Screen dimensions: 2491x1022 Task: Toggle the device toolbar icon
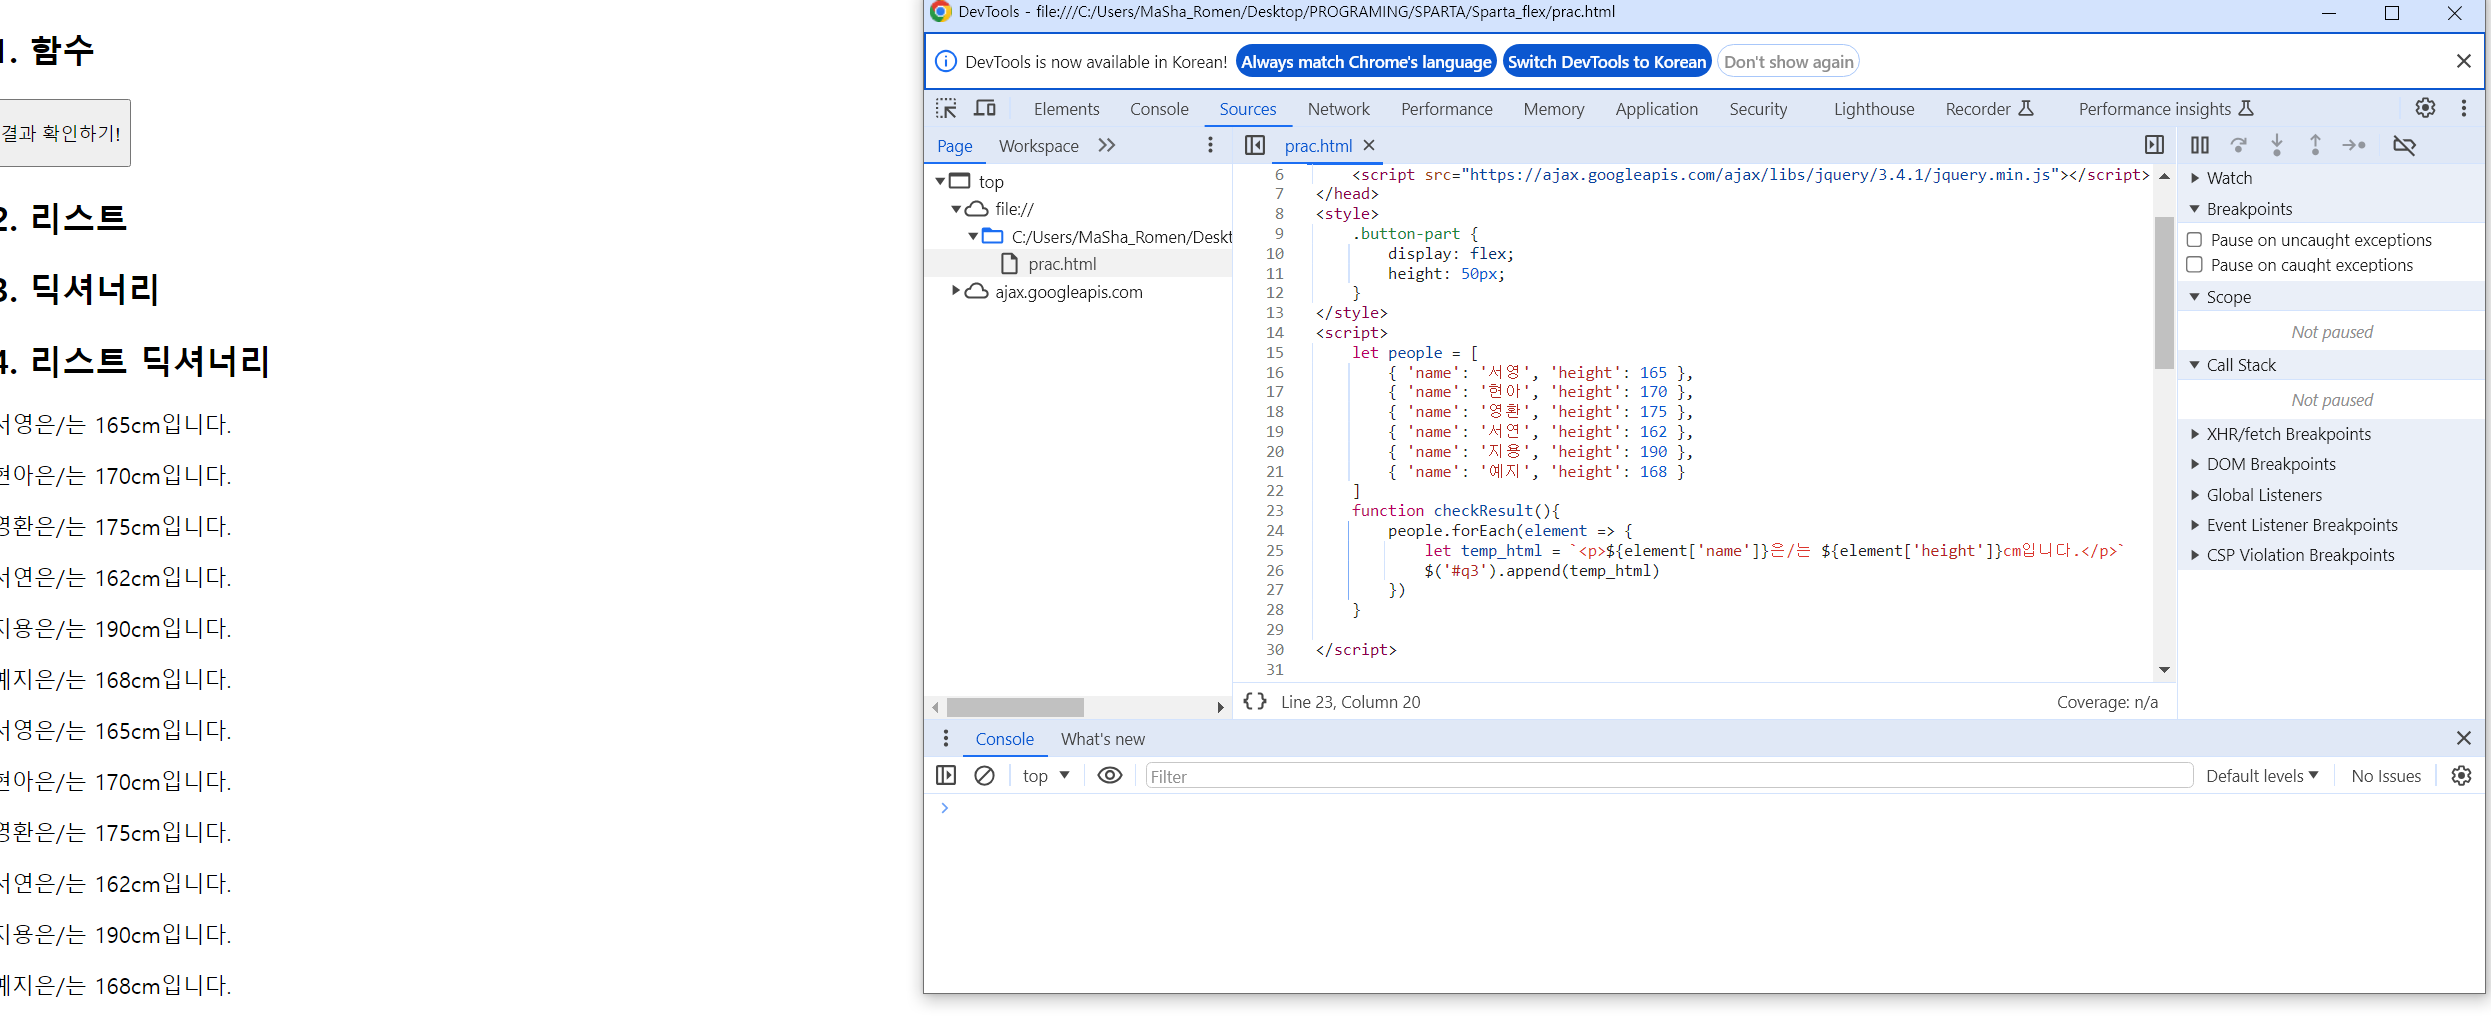pyautogui.click(x=985, y=109)
